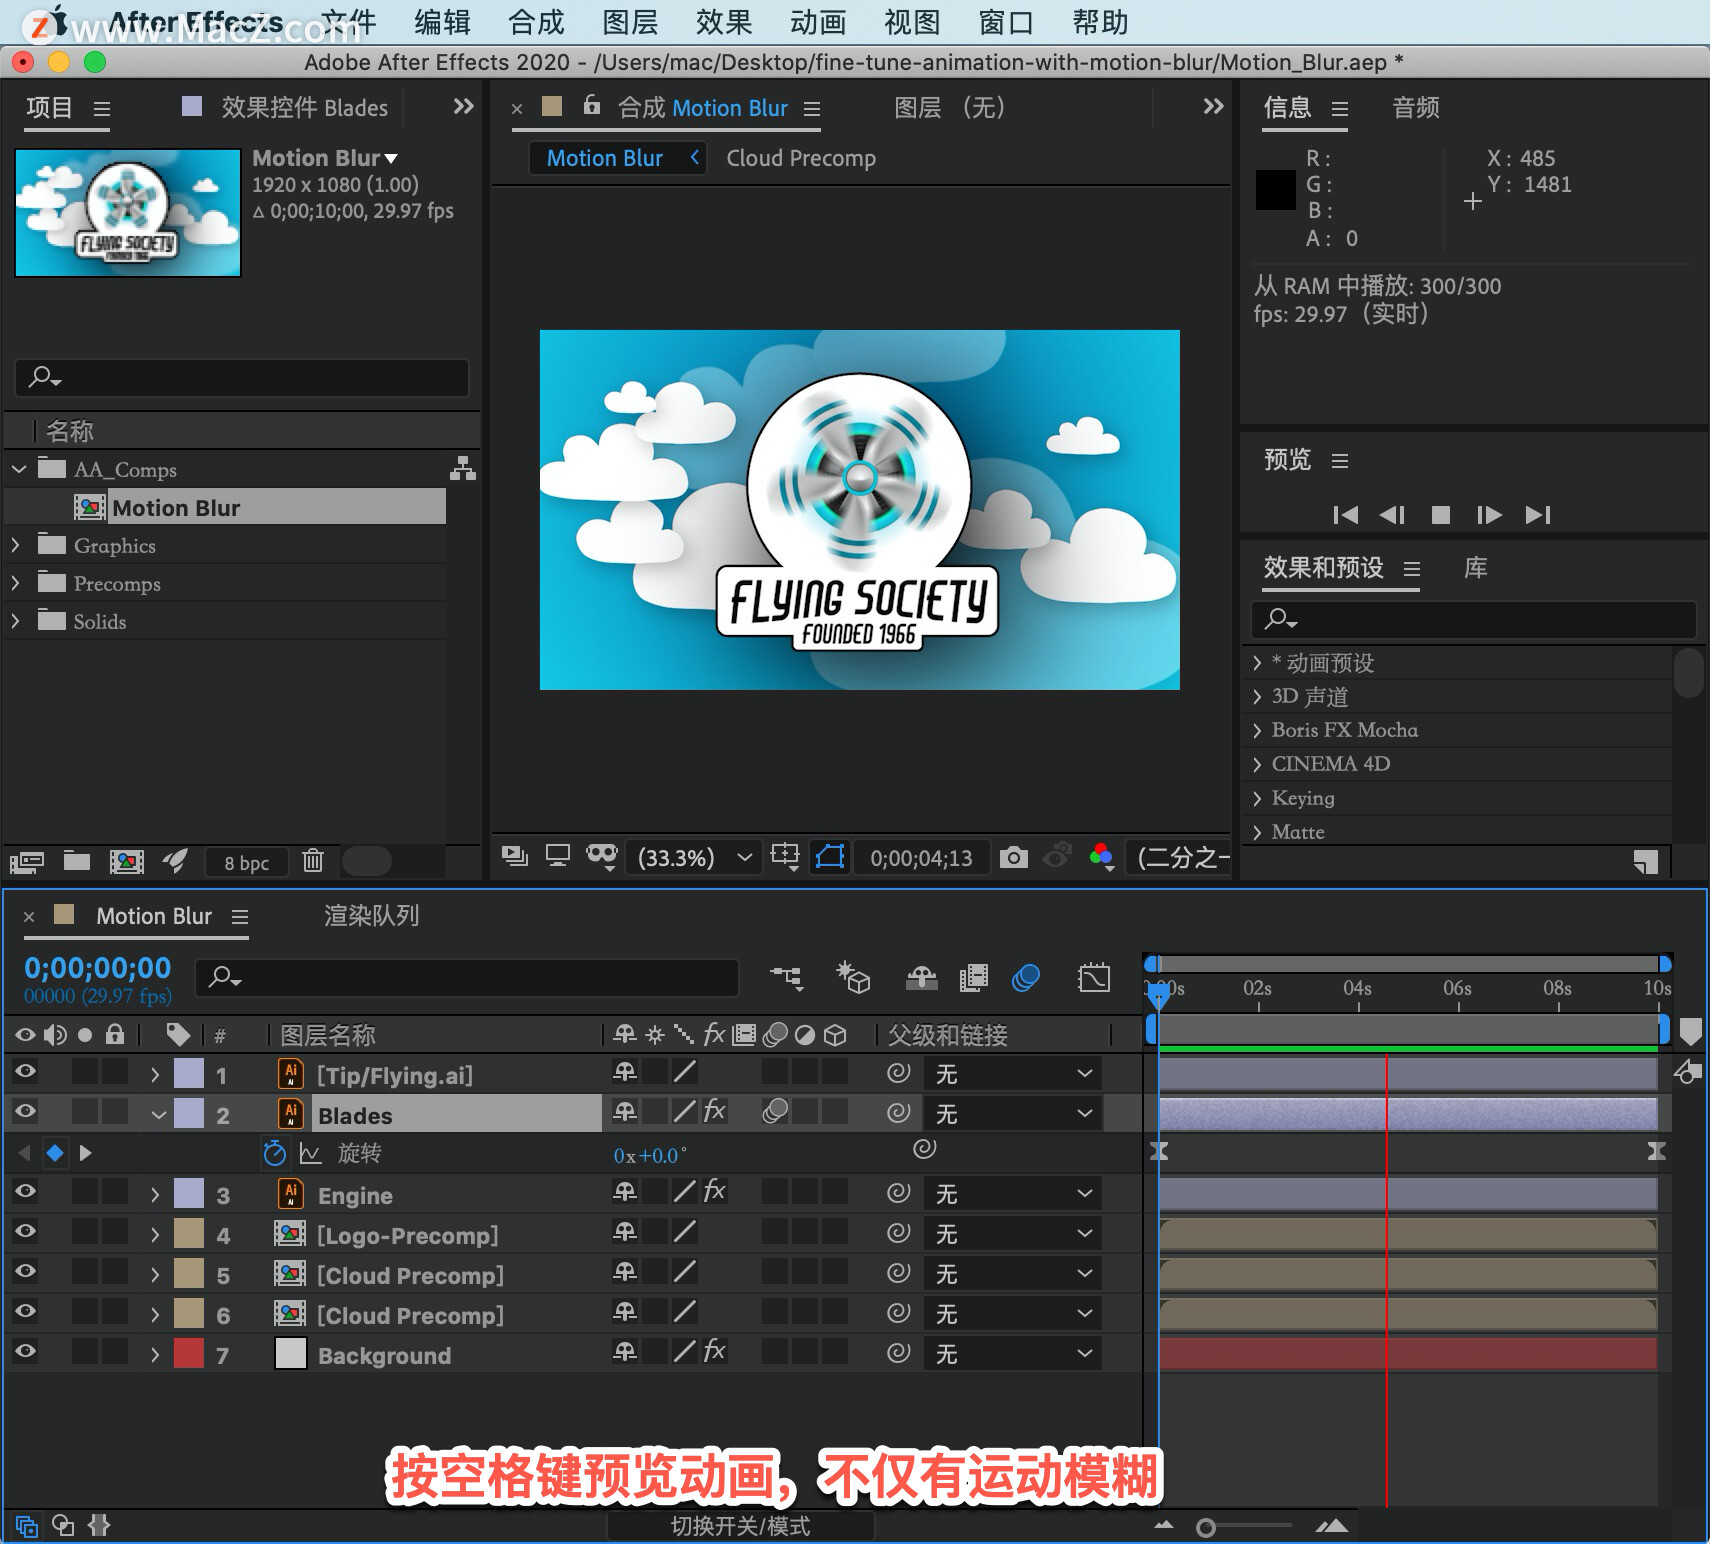Open composition mini-flowchart in timeline
Viewport: 1710px width, 1544px height.
787,977
